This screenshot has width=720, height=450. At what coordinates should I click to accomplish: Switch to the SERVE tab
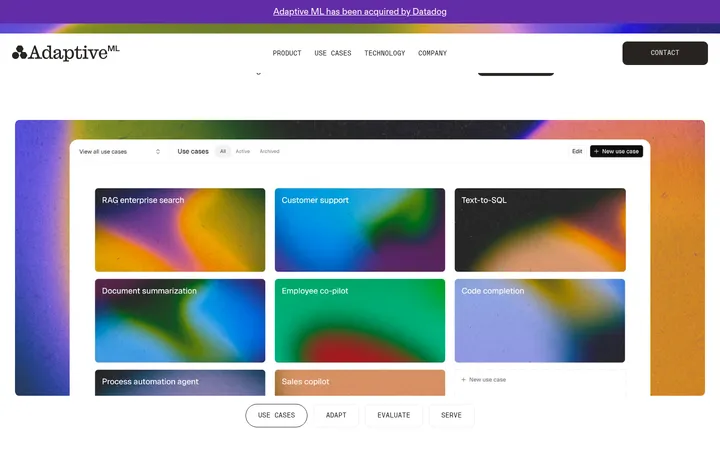pyautogui.click(x=451, y=415)
